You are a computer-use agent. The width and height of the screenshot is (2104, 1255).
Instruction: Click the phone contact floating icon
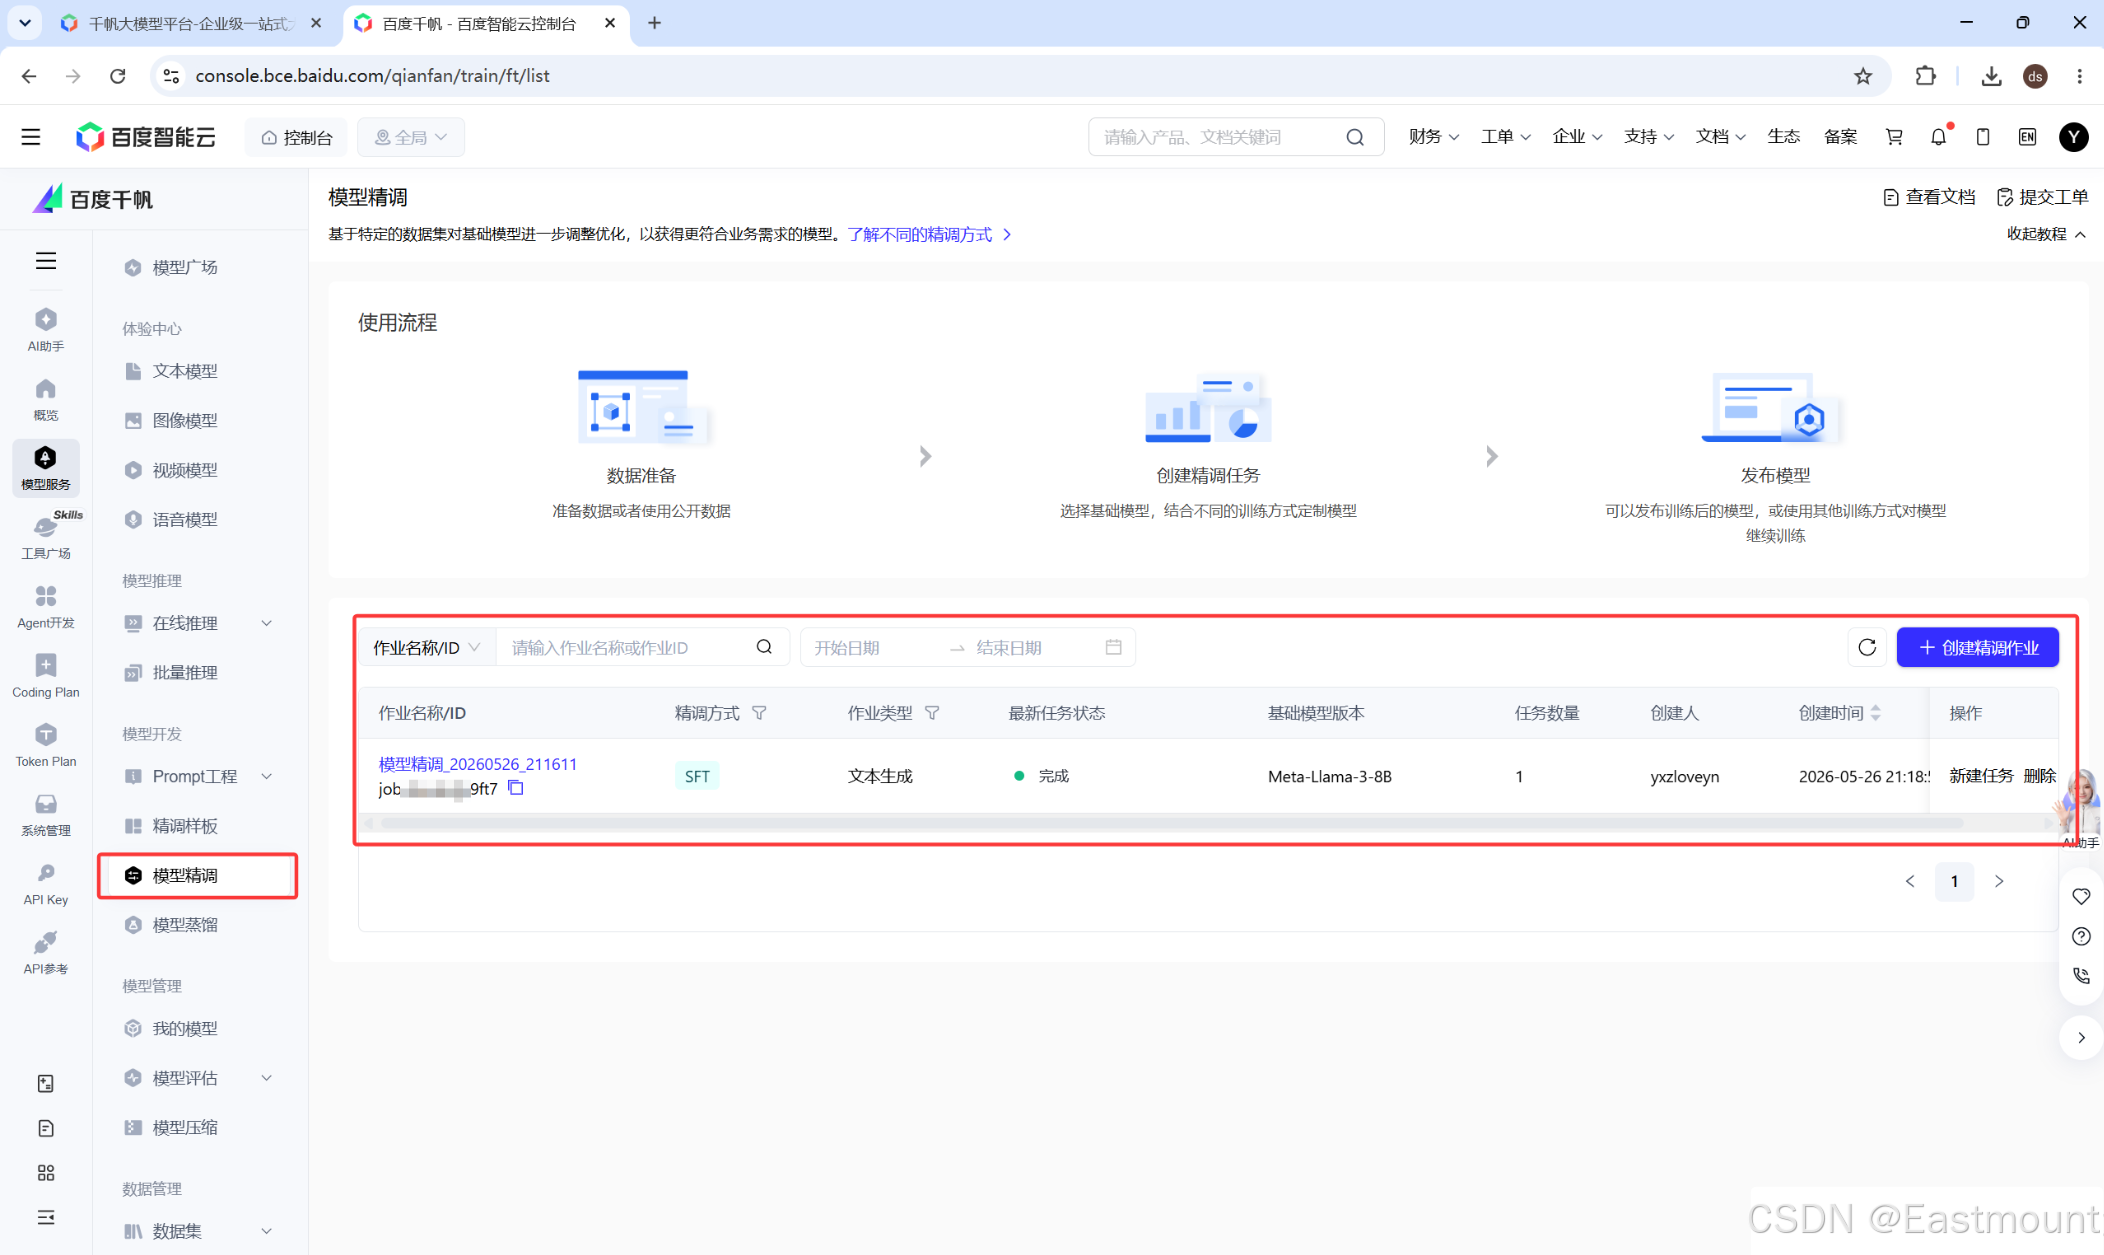coord(2081,976)
